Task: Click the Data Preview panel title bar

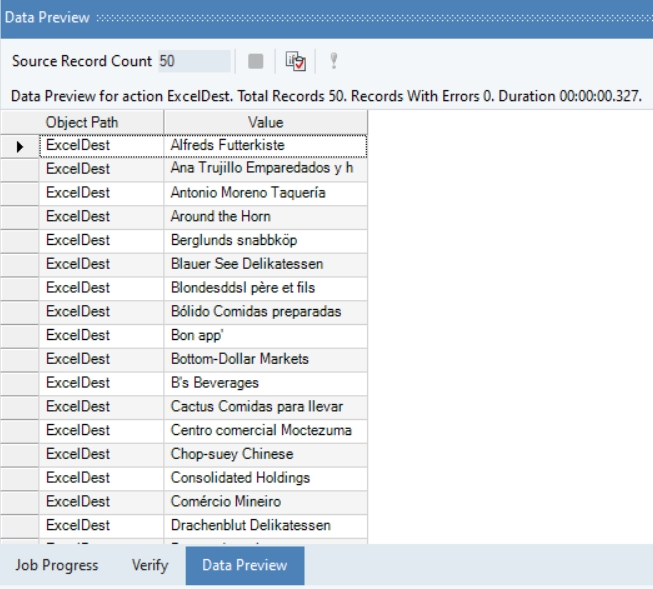Action: tap(326, 18)
